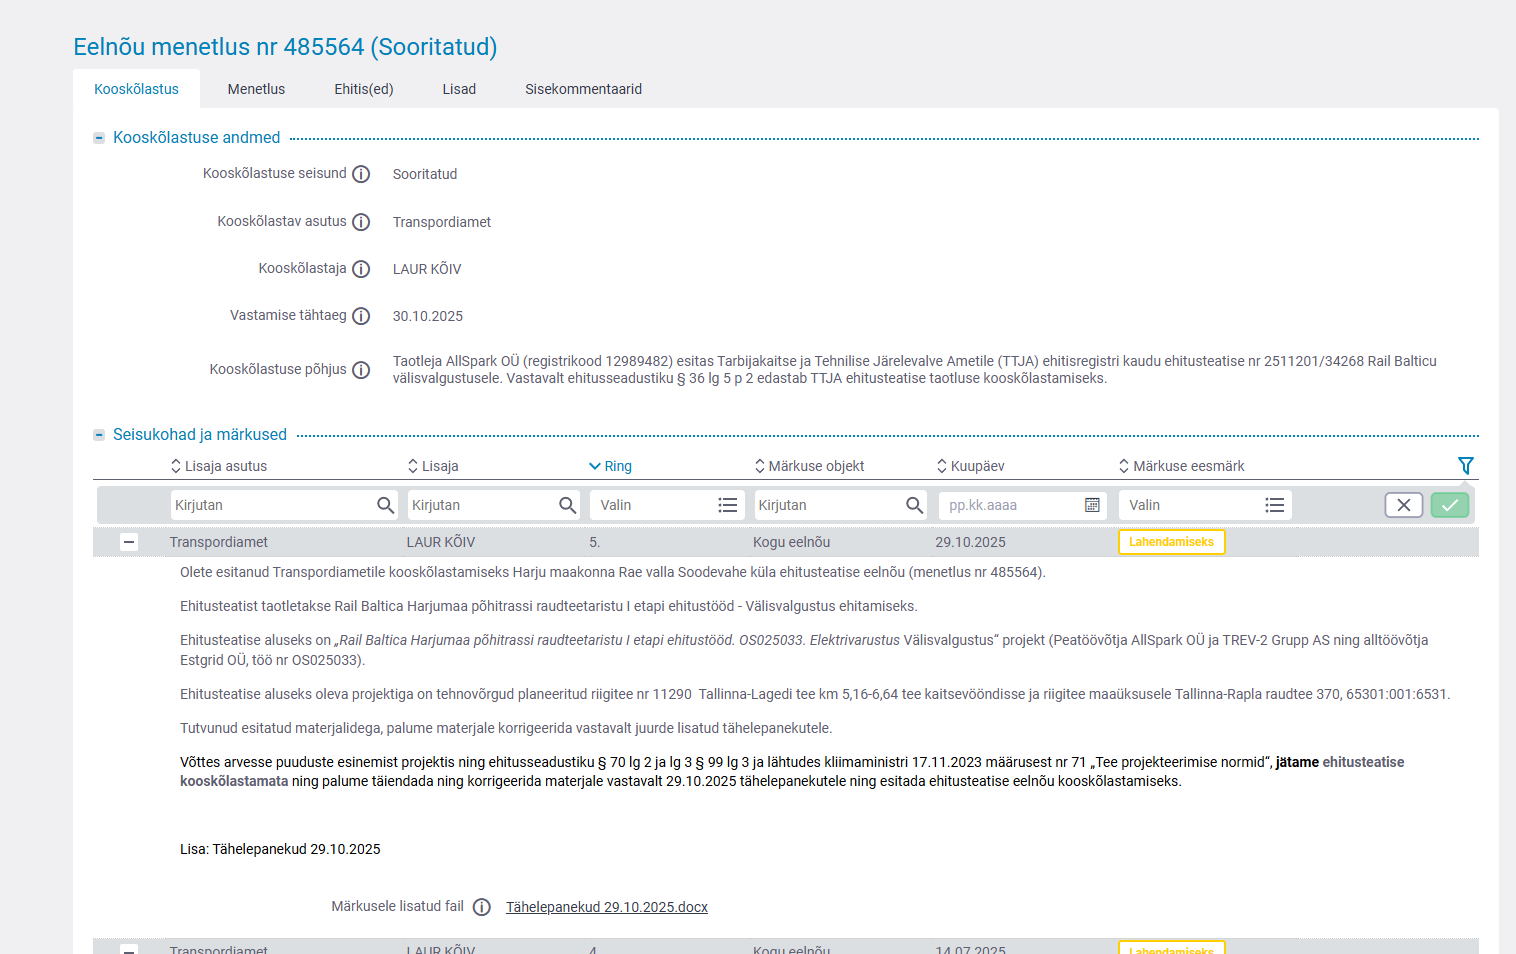
Task: Click search icon in Lisaja asutus filter
Action: click(385, 505)
